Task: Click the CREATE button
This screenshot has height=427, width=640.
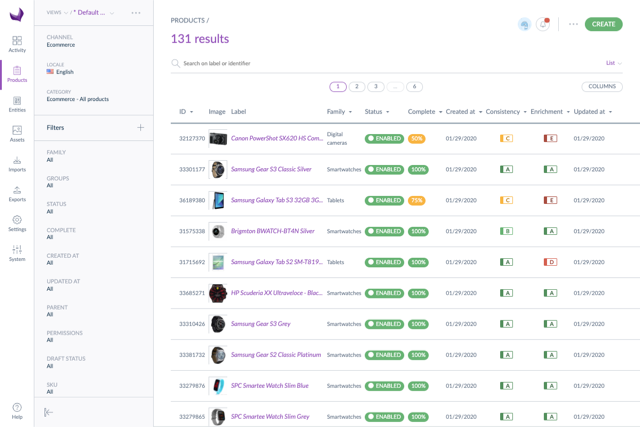Action: tap(603, 24)
